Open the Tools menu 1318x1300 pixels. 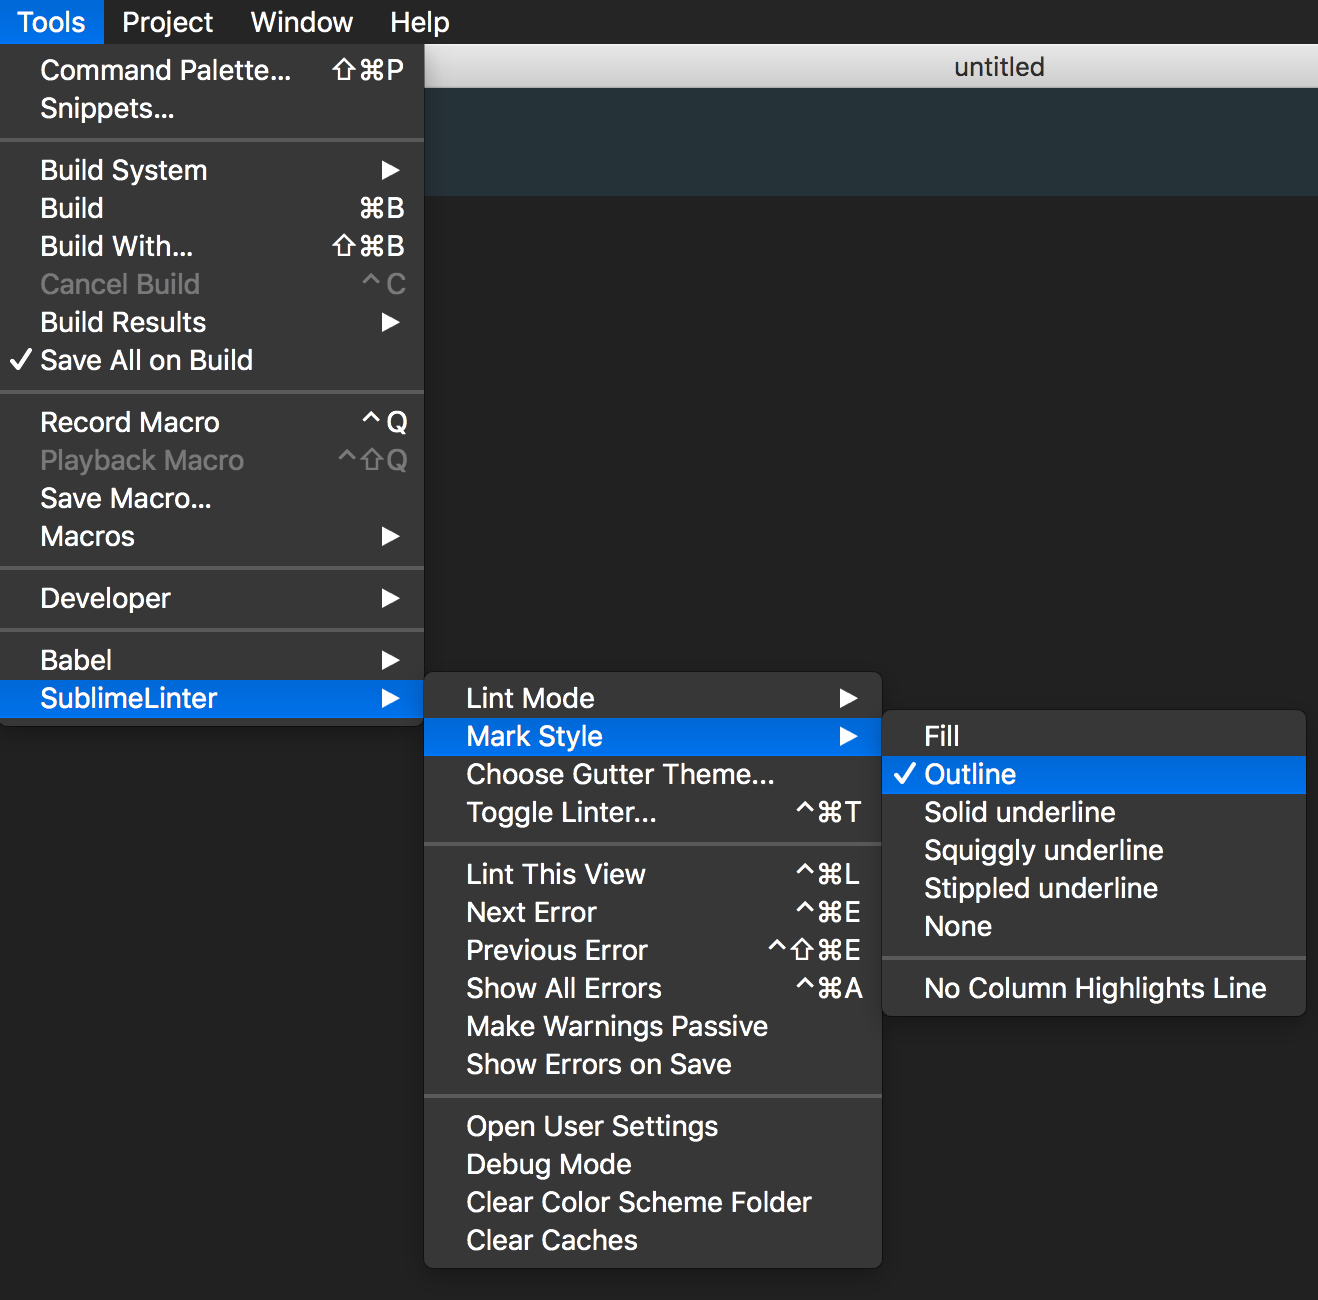51,22
